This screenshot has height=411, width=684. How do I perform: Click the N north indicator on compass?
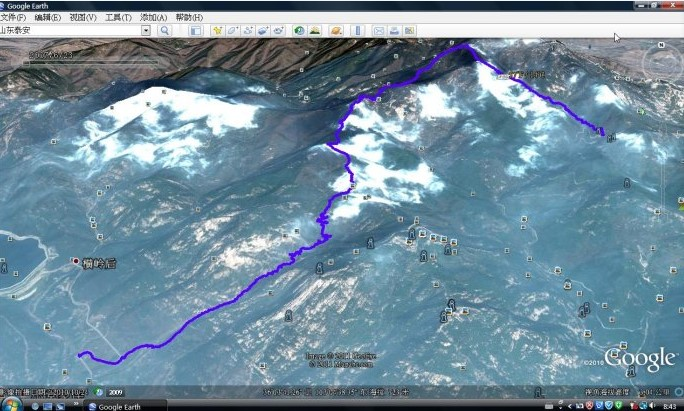pos(661,45)
